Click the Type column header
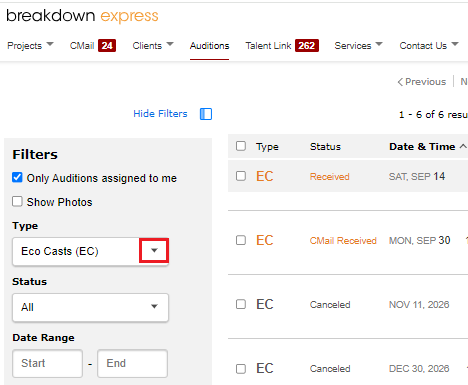 tap(267, 147)
